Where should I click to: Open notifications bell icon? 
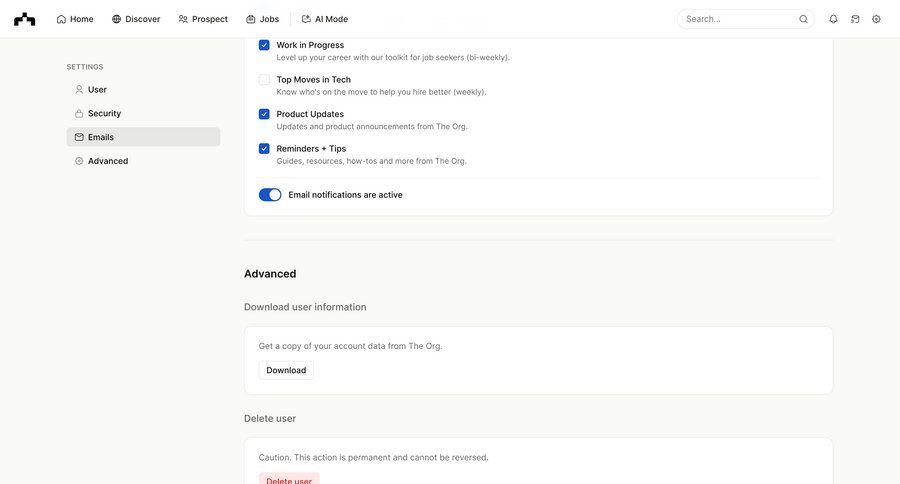coord(833,19)
